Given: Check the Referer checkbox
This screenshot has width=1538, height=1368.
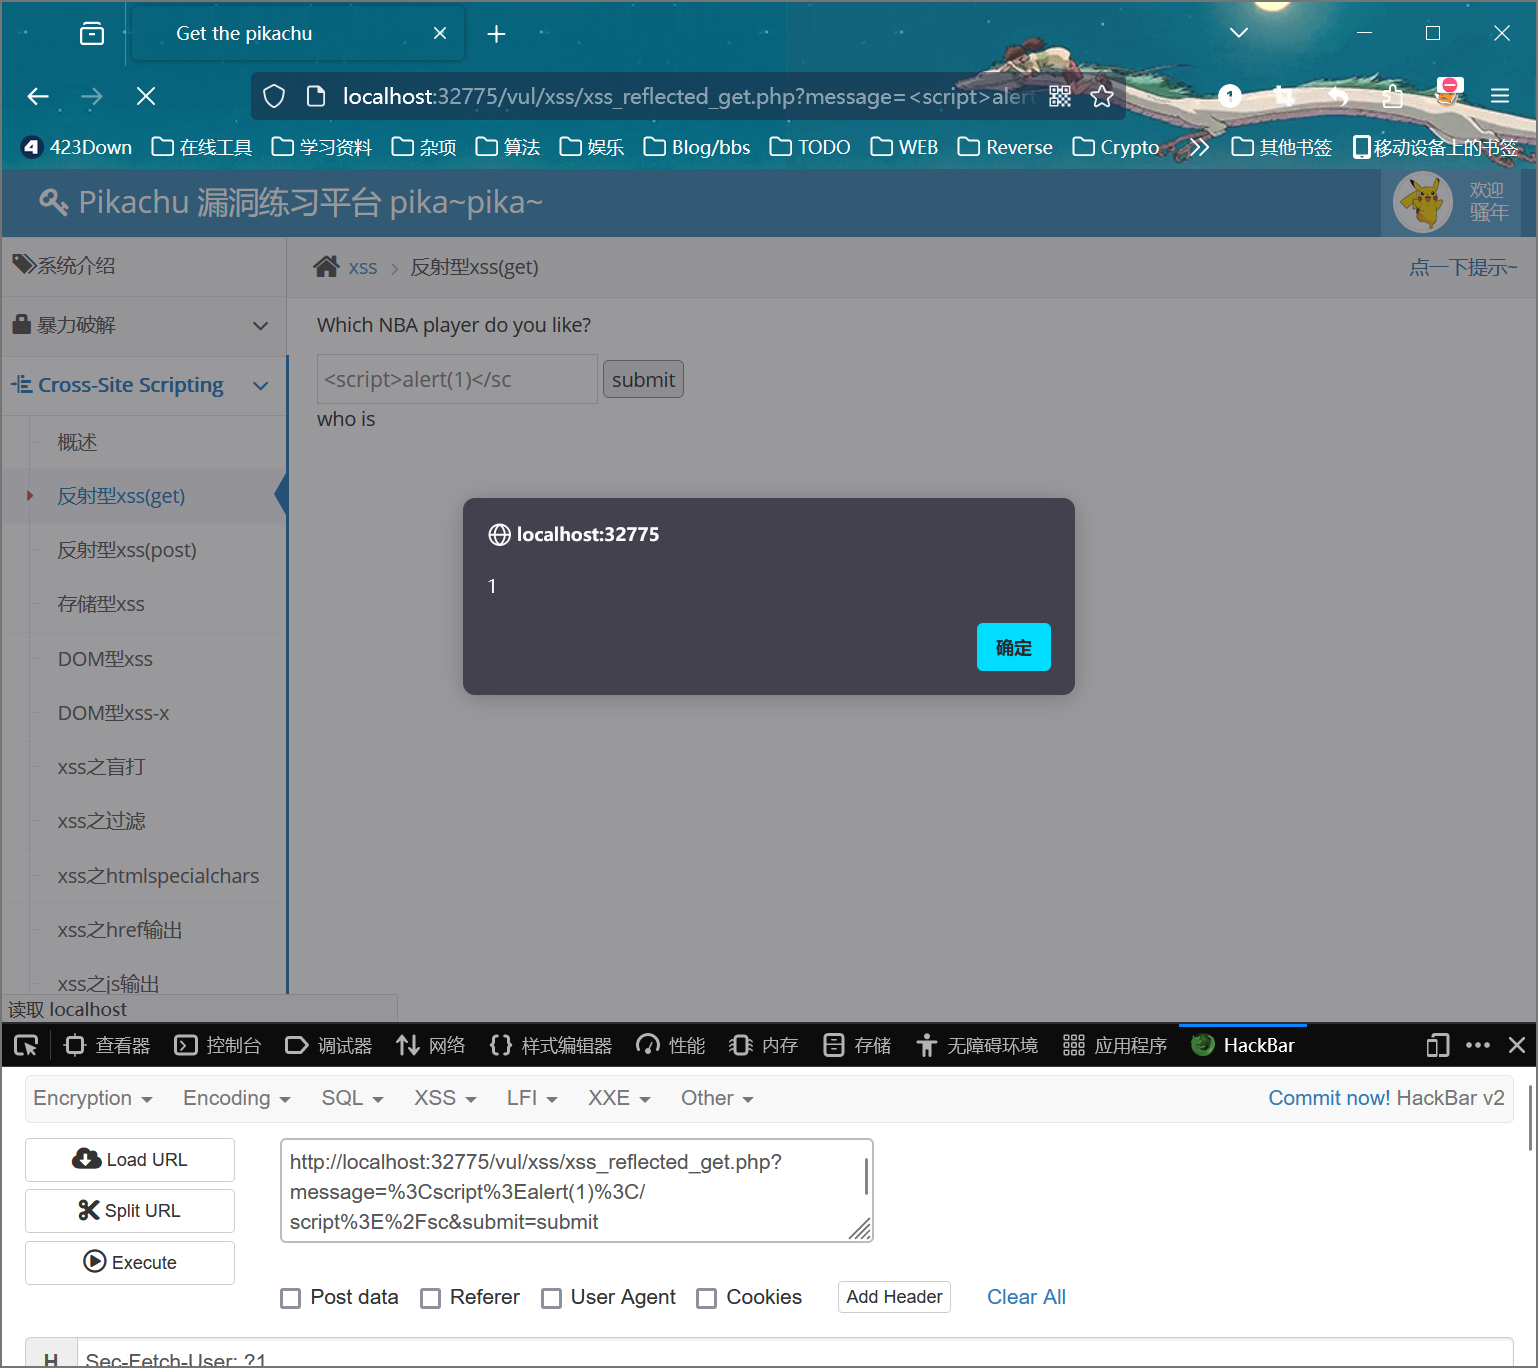Looking at the screenshot, I should [x=431, y=1298].
